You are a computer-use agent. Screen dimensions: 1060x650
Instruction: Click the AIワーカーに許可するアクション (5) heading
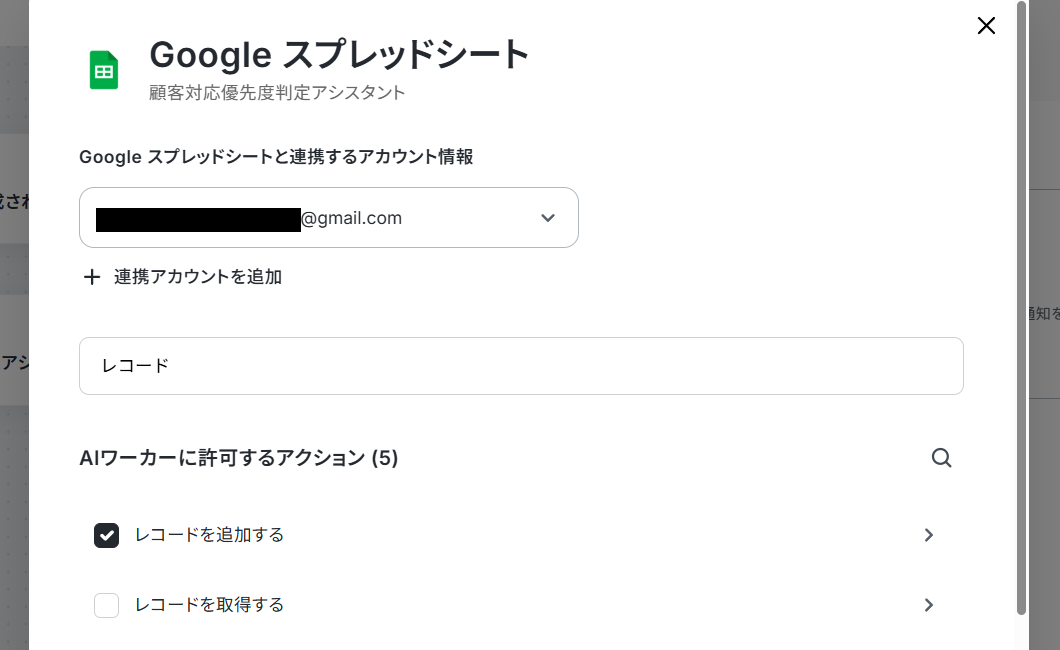pos(239,458)
